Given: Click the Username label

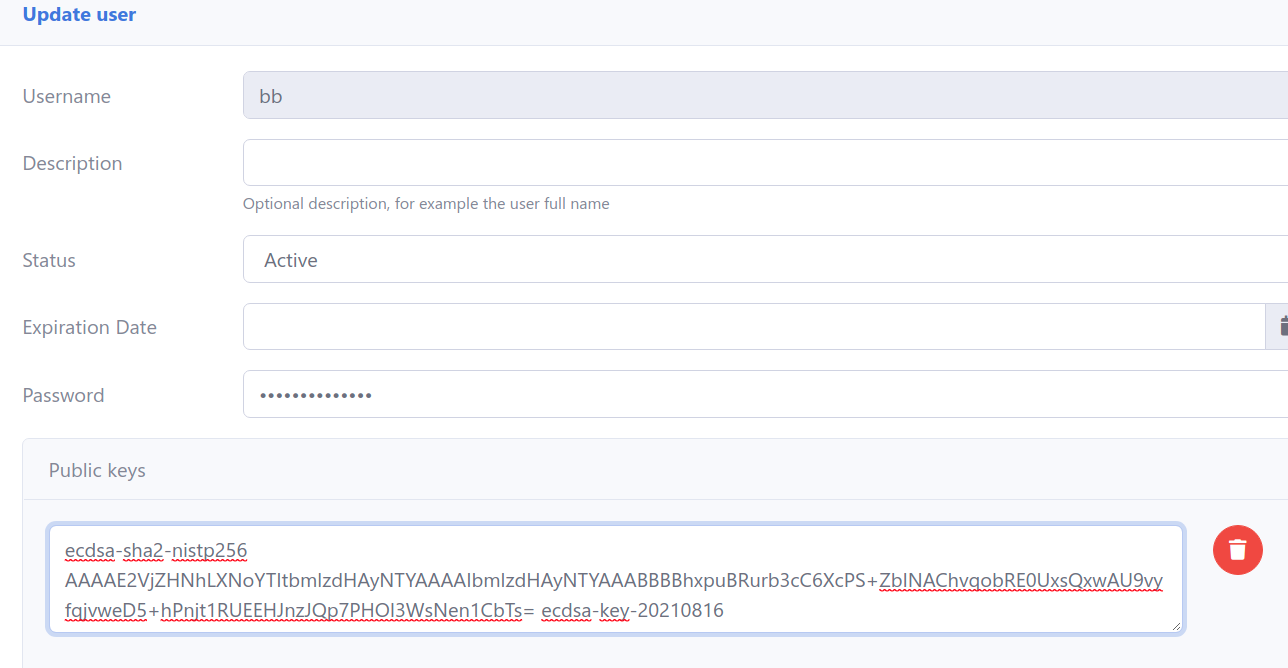Looking at the screenshot, I should click(x=66, y=96).
